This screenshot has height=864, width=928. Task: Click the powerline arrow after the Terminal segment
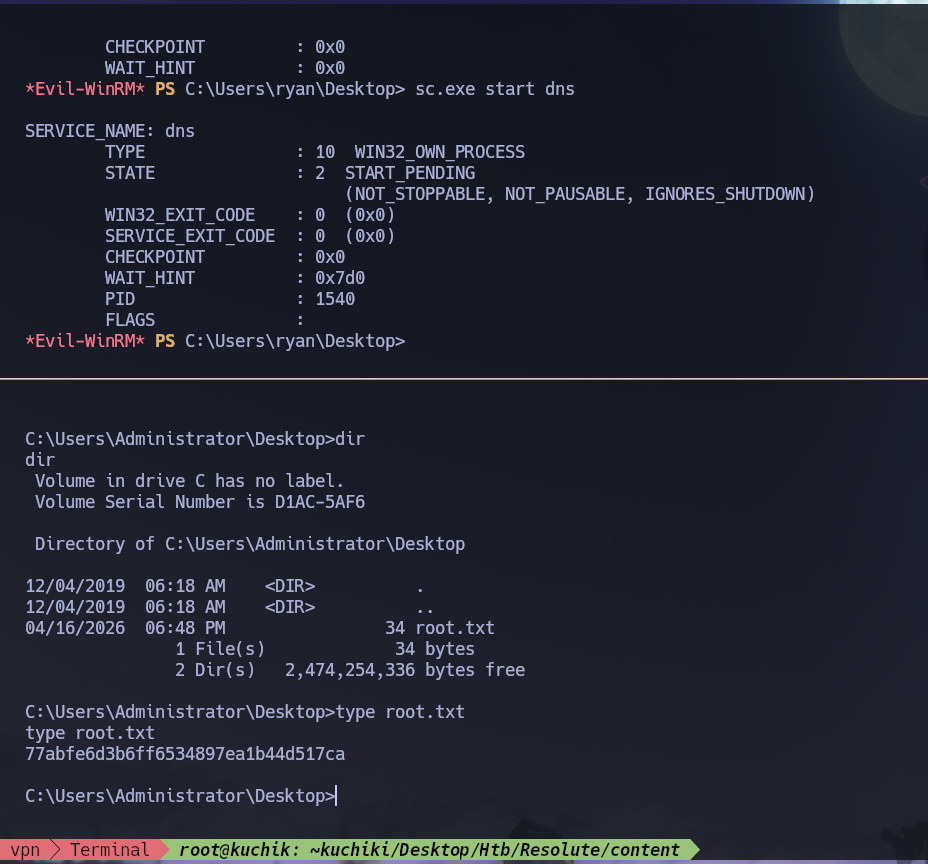(163, 849)
